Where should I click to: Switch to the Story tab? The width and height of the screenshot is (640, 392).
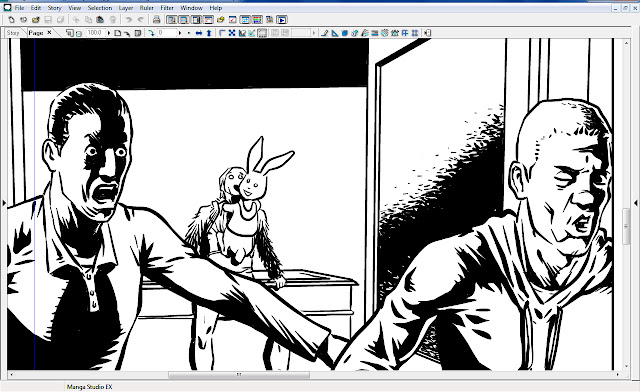coord(13,33)
